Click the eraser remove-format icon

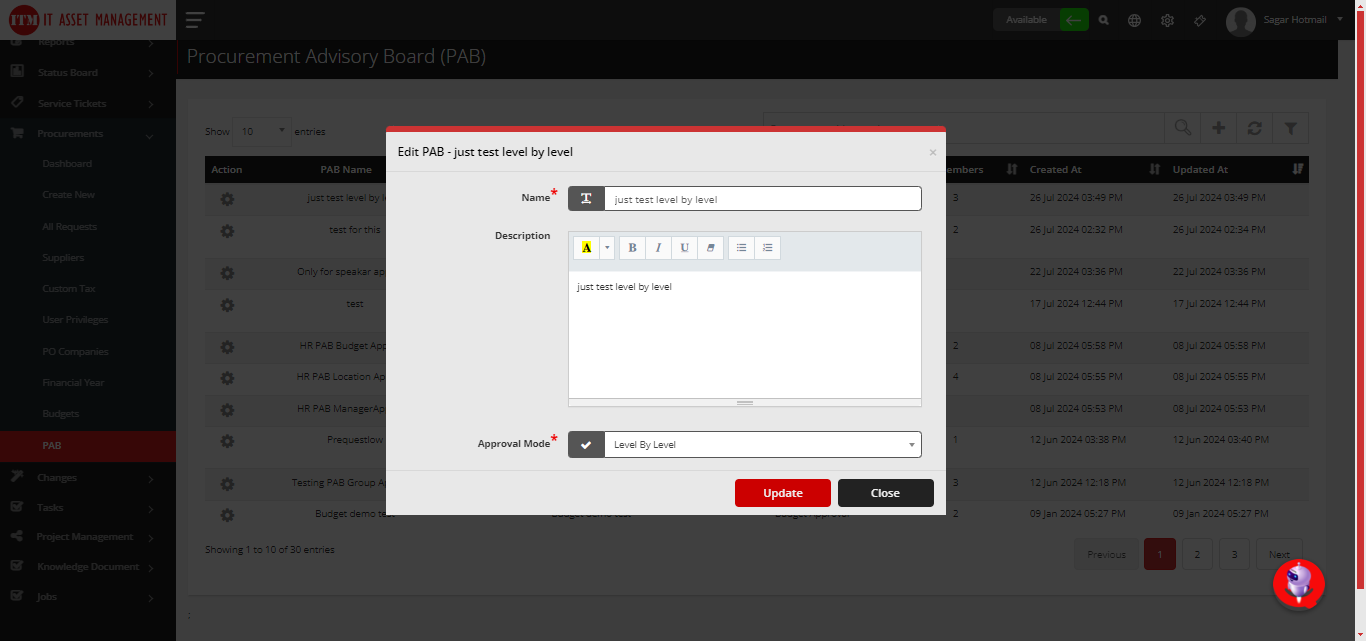point(710,247)
